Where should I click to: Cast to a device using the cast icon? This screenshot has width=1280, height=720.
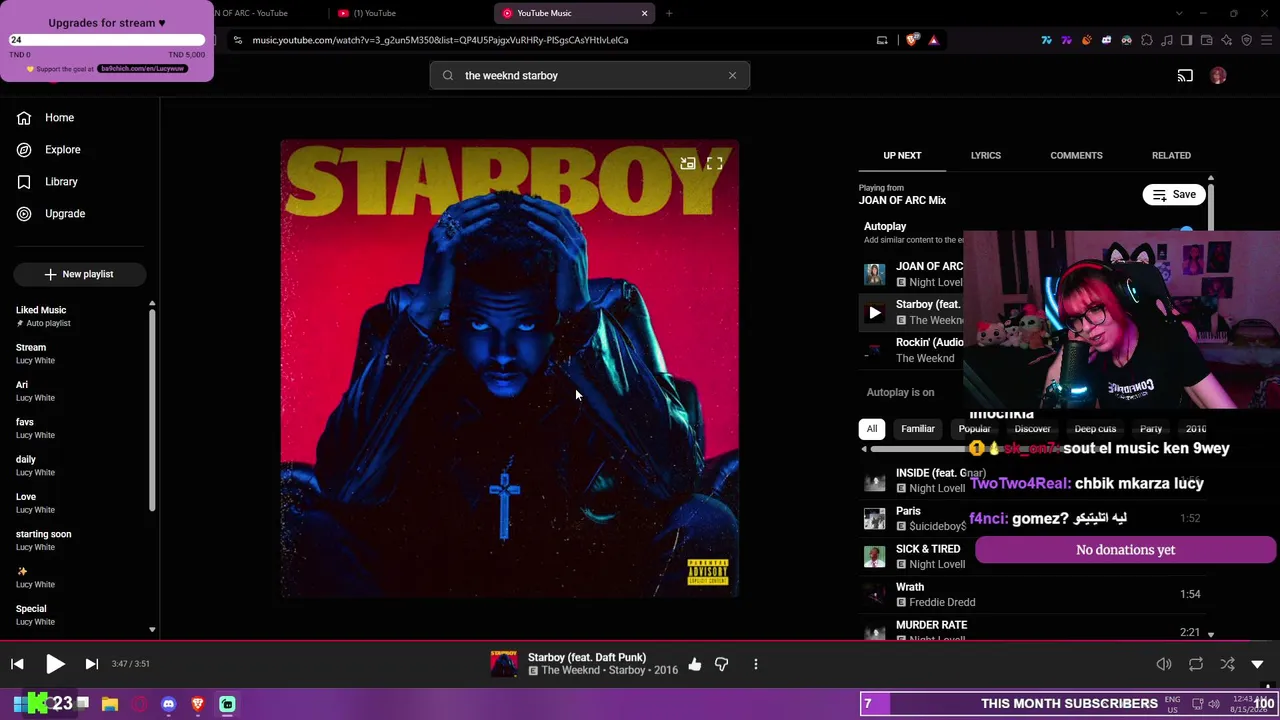click(x=1185, y=75)
